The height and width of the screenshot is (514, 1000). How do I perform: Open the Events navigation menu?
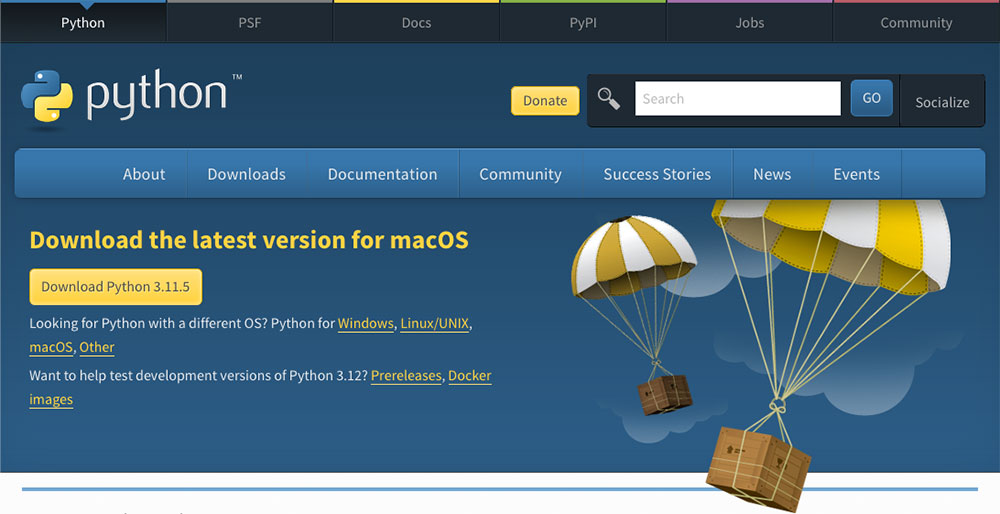[x=857, y=174]
